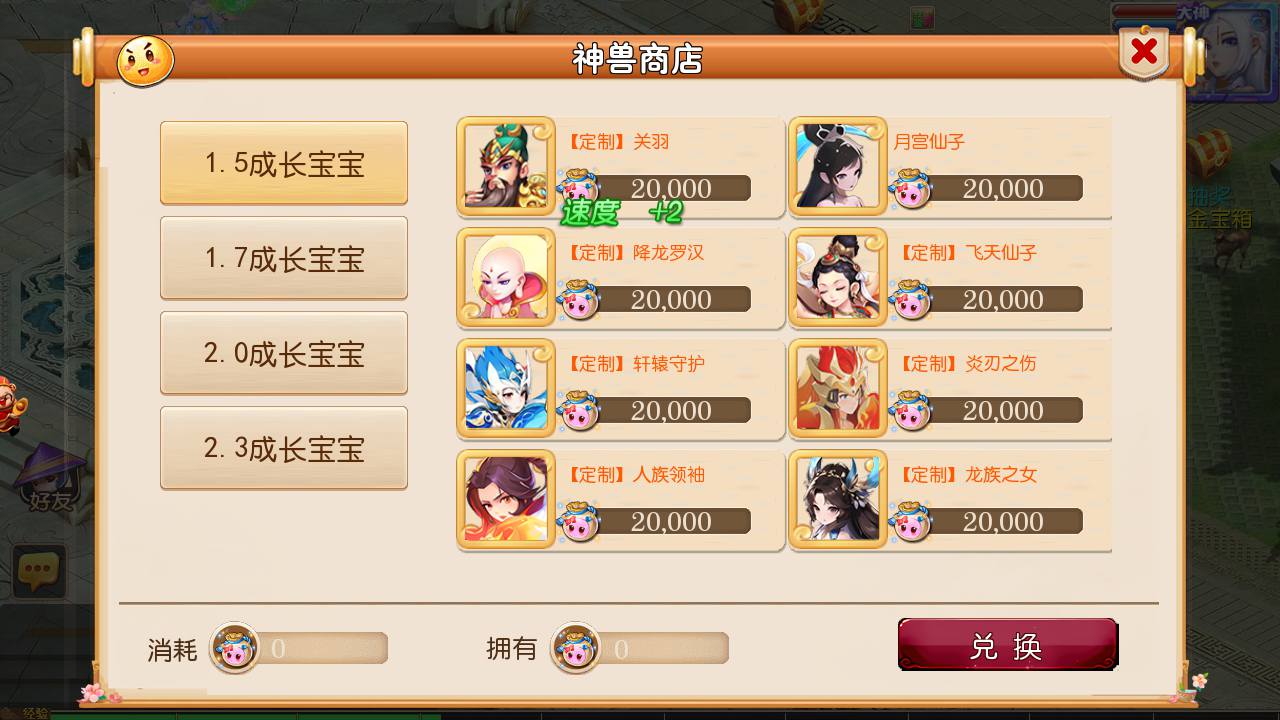Viewport: 1280px width, 720px height.
Task: Open the chat bubble icon at left
Action: pyautogui.click(x=39, y=571)
